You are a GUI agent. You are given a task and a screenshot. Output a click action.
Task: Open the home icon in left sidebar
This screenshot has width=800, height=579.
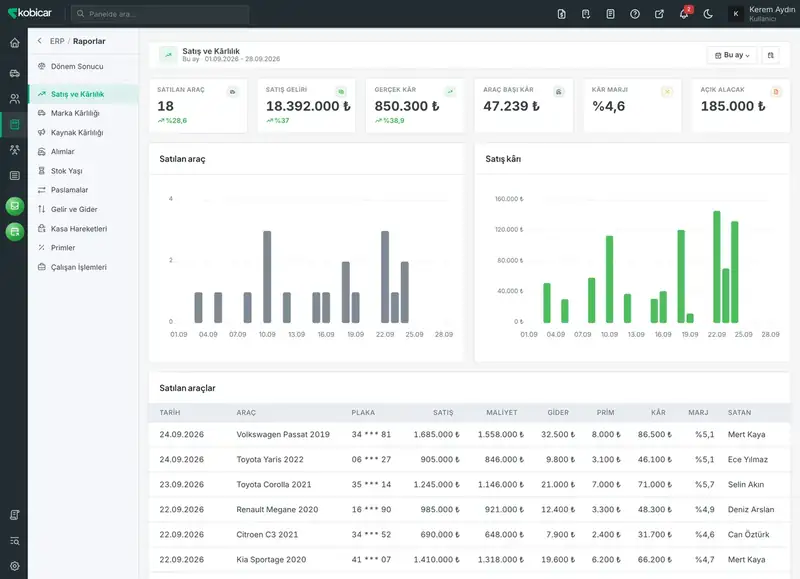point(14,43)
